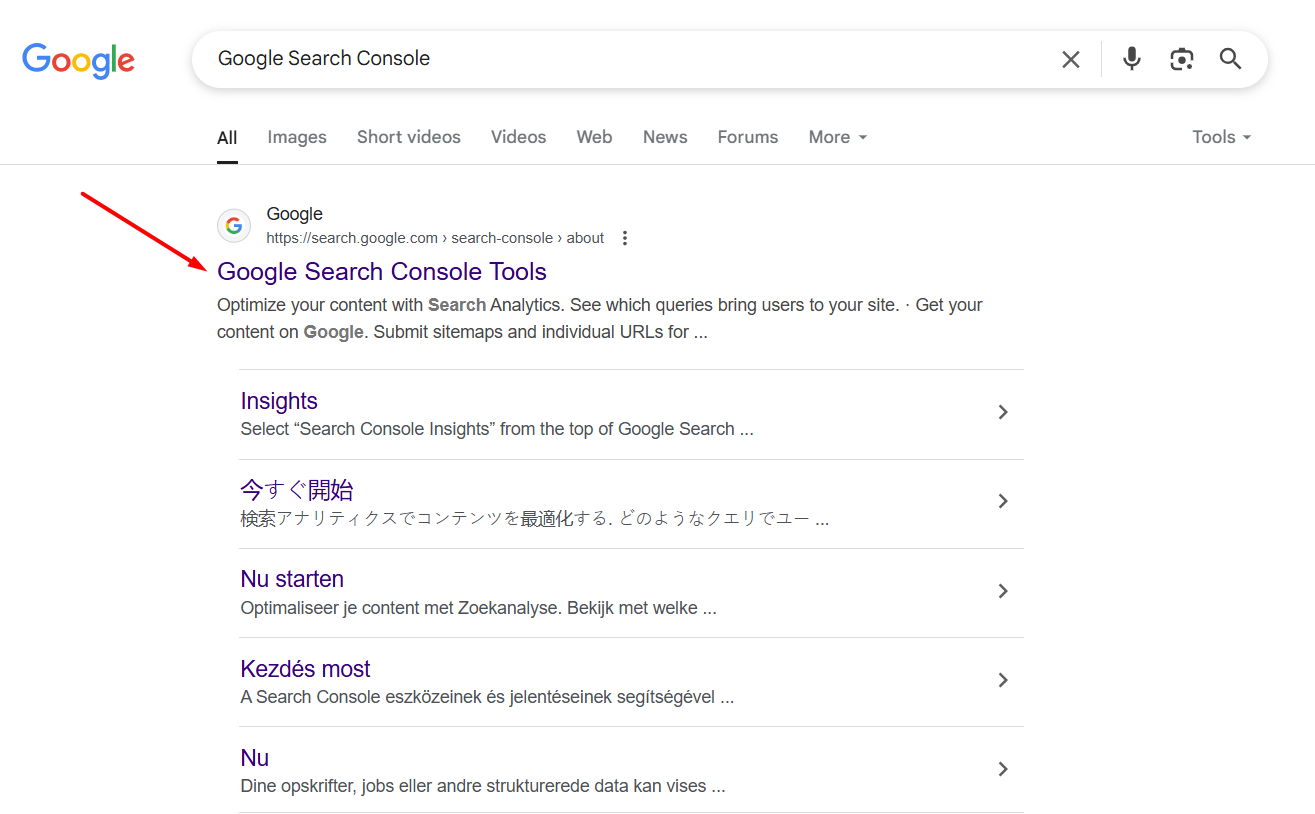This screenshot has width=1315, height=814.
Task: Open the Tools dropdown
Action: tap(1221, 137)
